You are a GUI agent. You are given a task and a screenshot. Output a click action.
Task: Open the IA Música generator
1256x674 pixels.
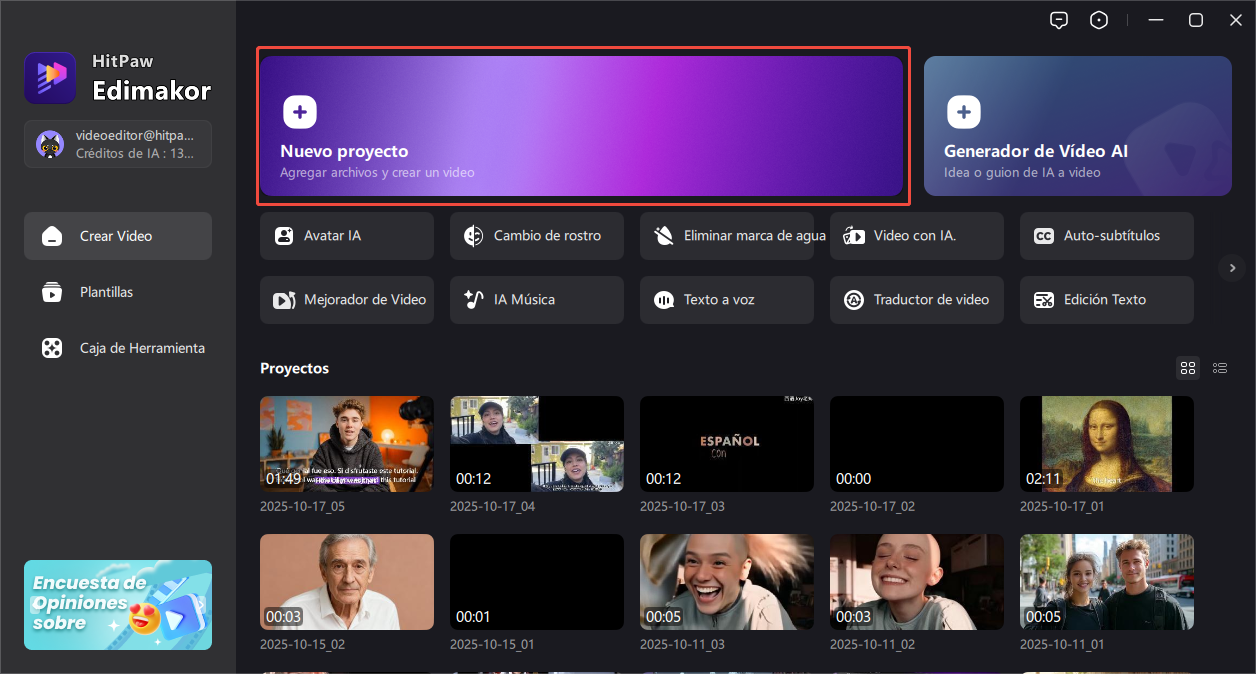pyautogui.click(x=536, y=299)
